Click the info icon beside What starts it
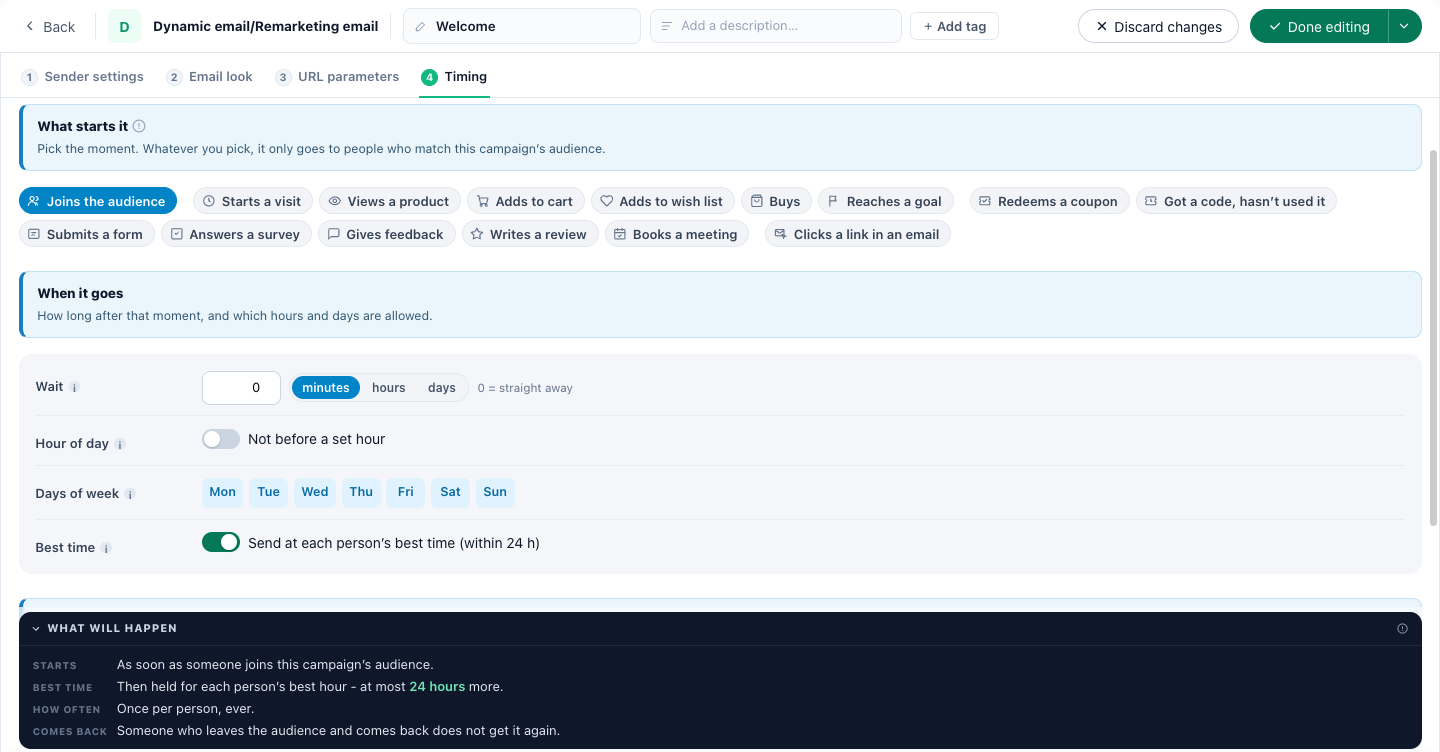Screen dimensions: 1440x752 pos(139,126)
